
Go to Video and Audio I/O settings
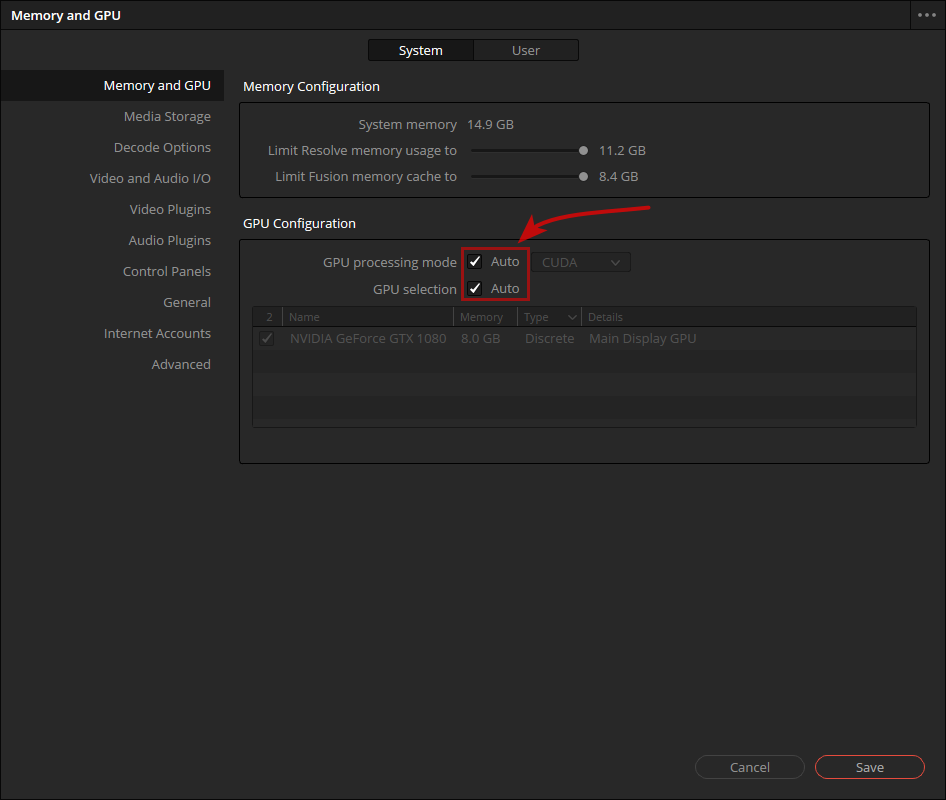pyautogui.click(x=150, y=178)
